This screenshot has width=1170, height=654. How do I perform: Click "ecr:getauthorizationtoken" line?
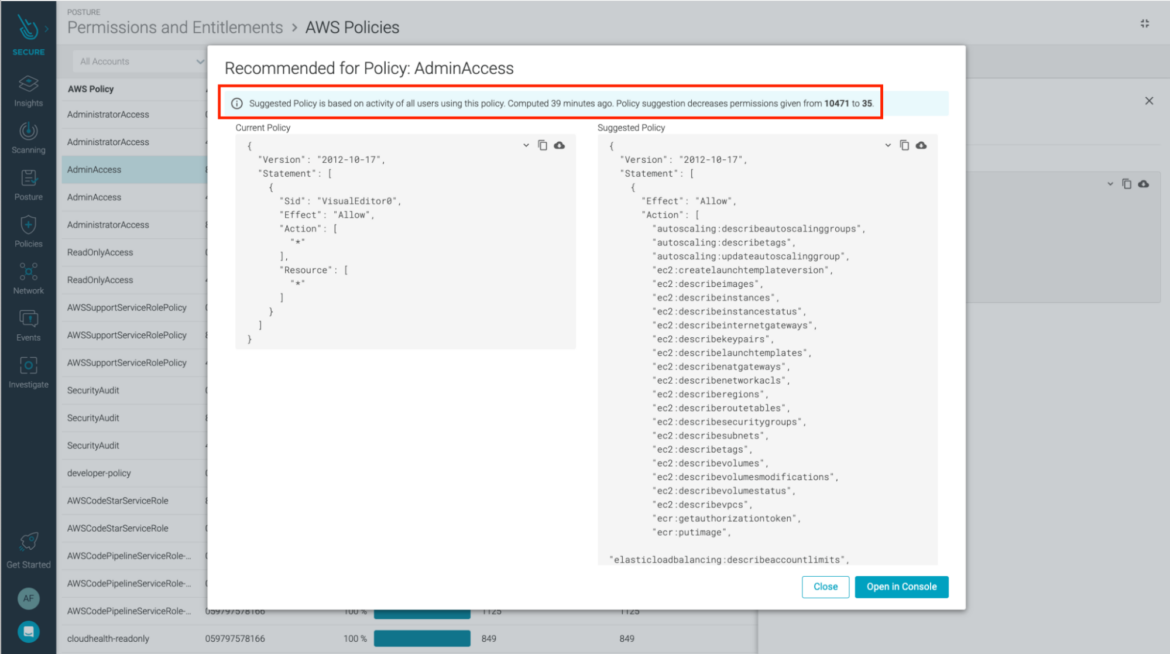[727, 518]
